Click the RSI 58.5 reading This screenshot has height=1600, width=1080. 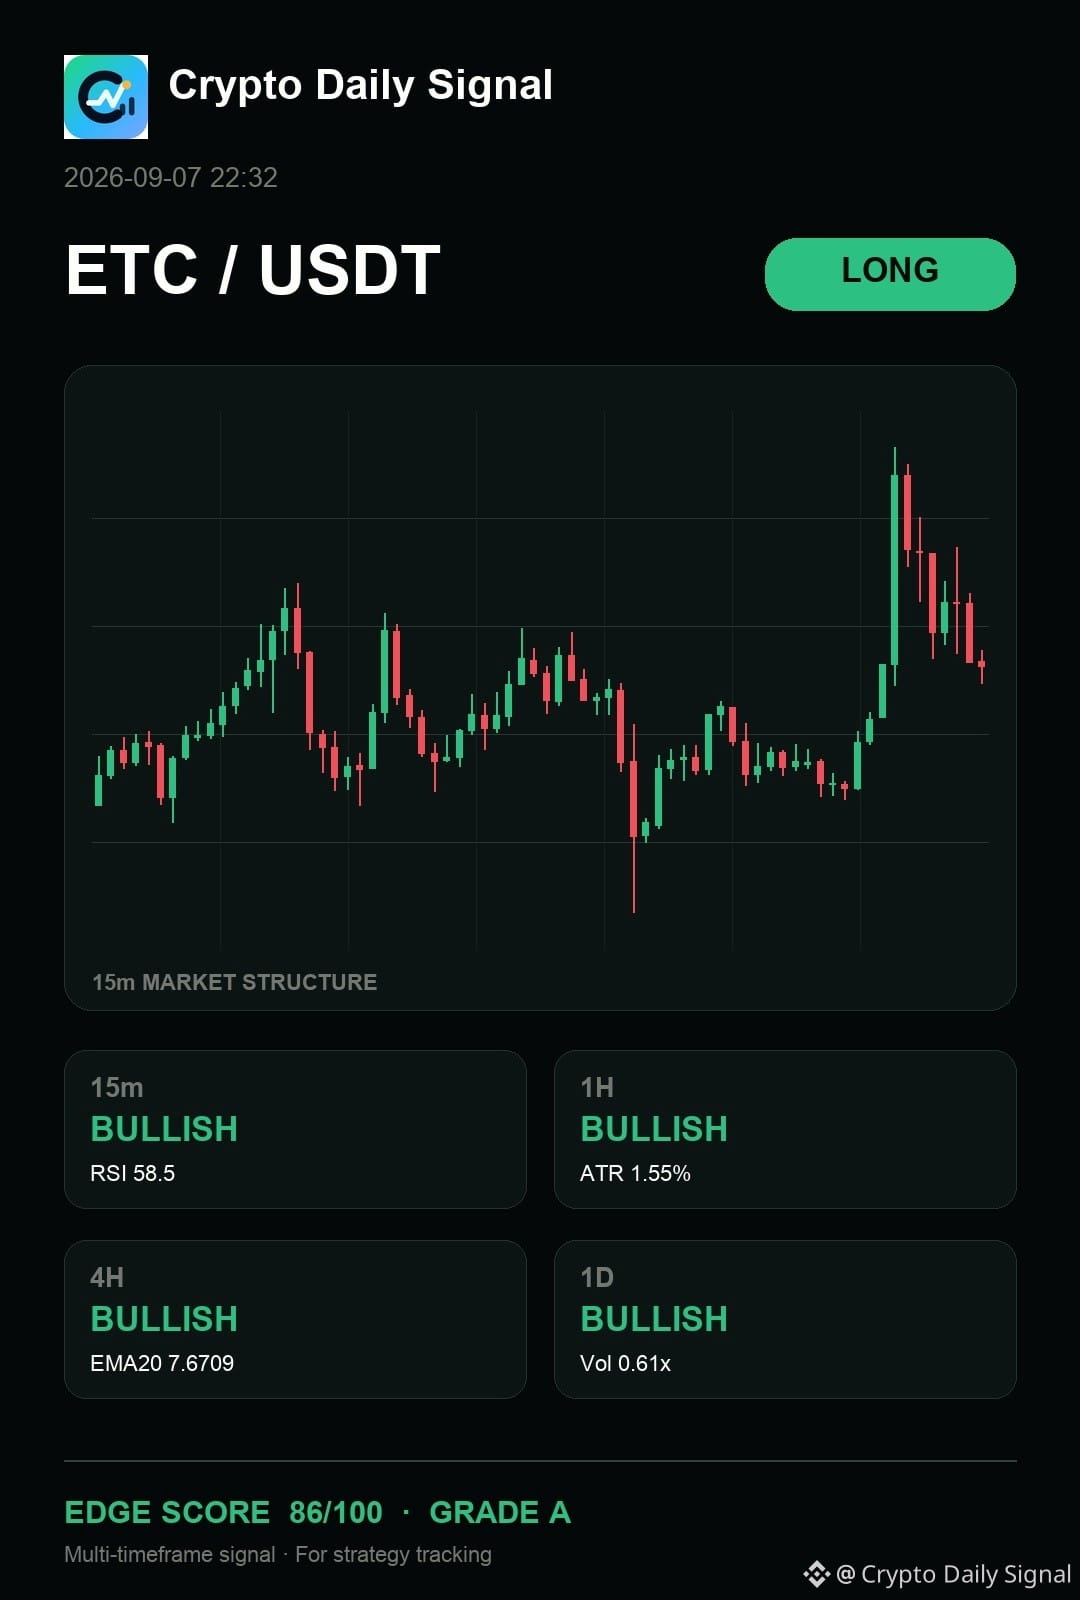[133, 1173]
